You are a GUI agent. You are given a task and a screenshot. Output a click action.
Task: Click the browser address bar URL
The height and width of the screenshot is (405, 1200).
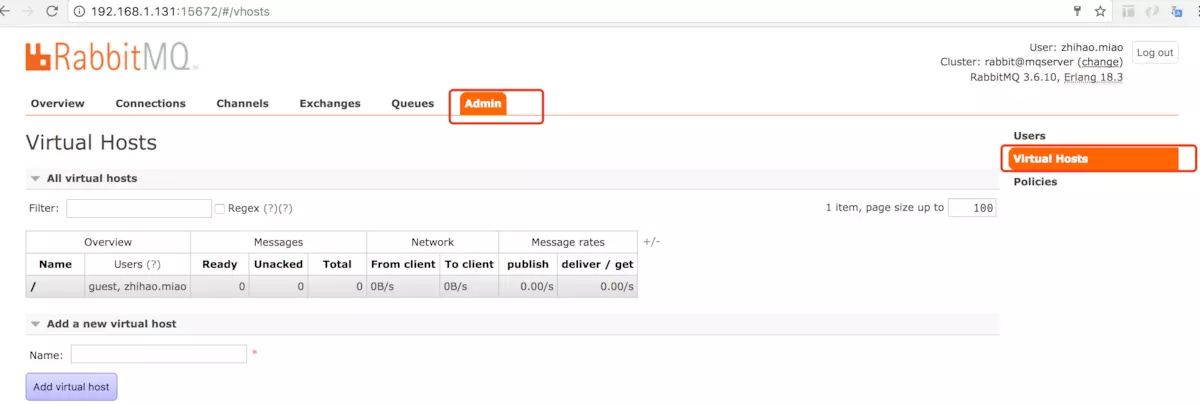(180, 12)
